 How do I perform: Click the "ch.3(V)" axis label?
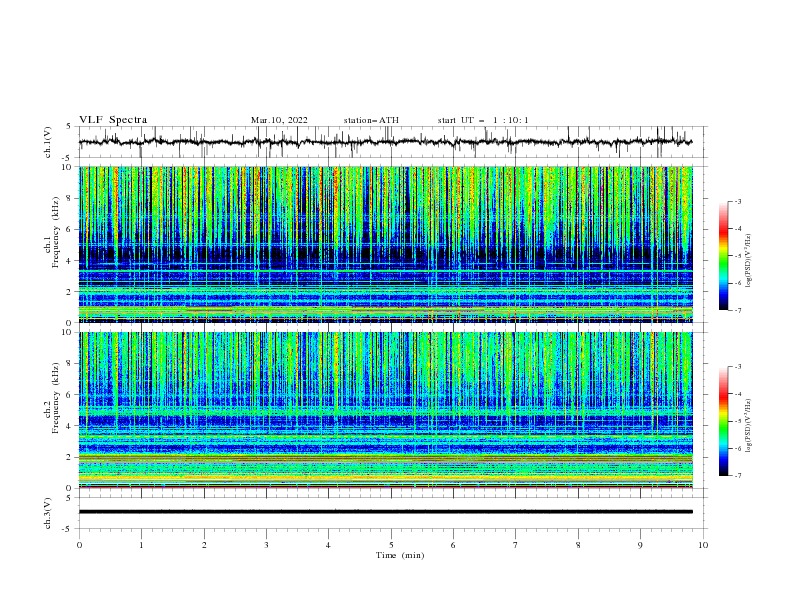pos(48,513)
